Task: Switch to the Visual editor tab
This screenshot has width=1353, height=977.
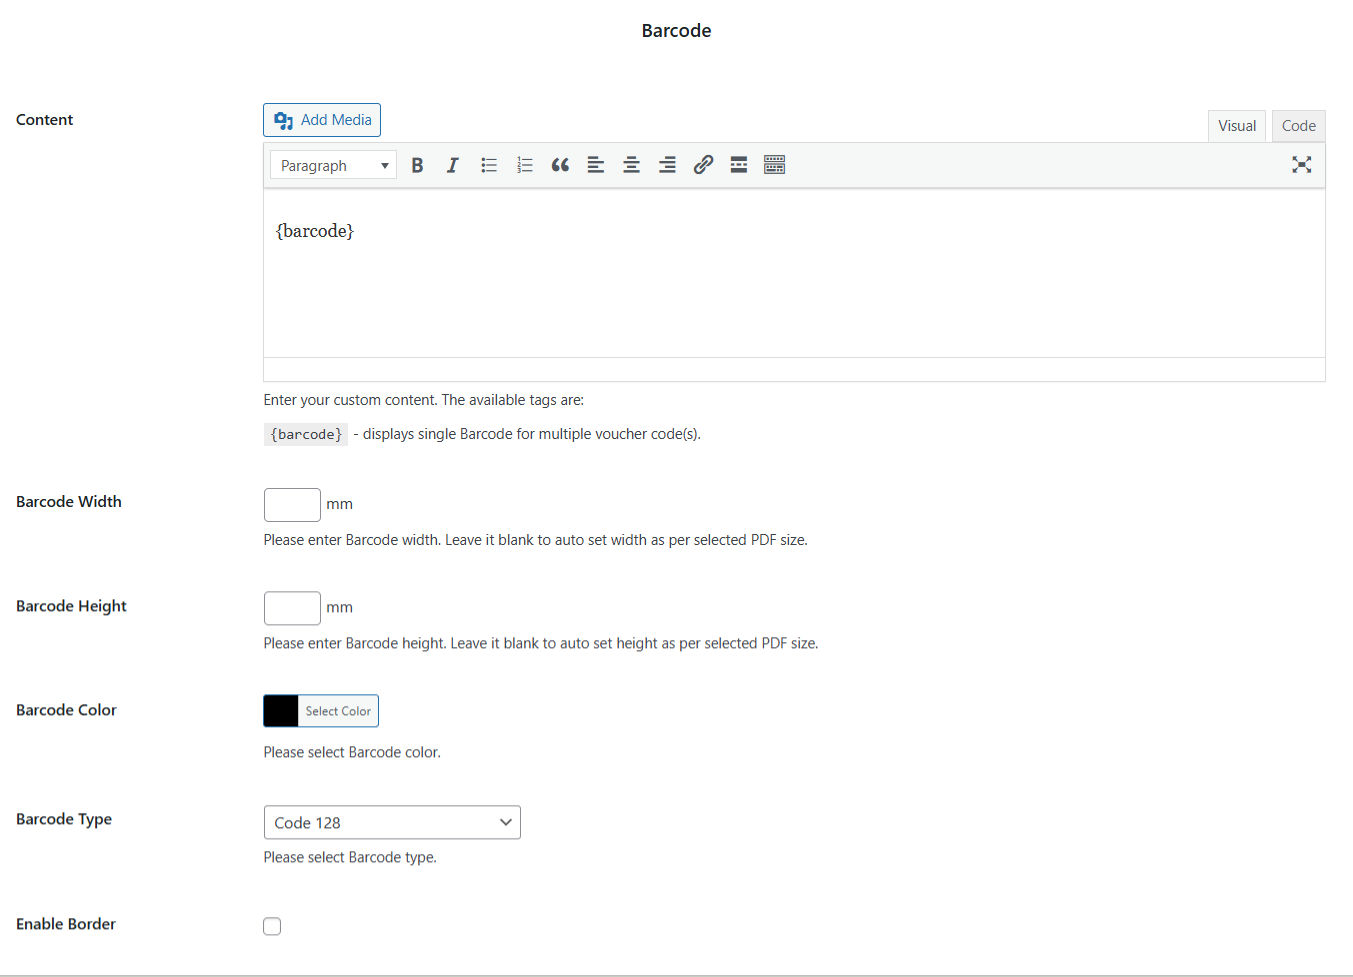Action: [x=1237, y=126]
